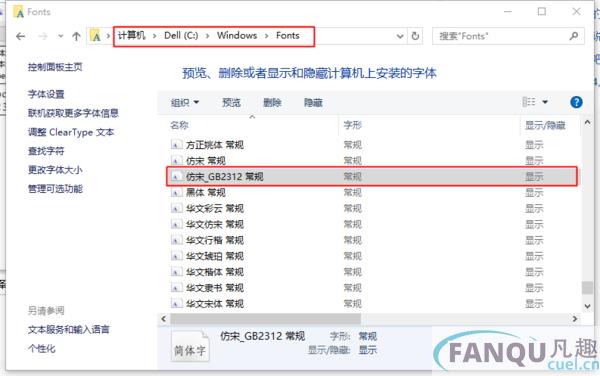Open the 组织 dropdown menu
This screenshot has height=376, width=600.
185,103
